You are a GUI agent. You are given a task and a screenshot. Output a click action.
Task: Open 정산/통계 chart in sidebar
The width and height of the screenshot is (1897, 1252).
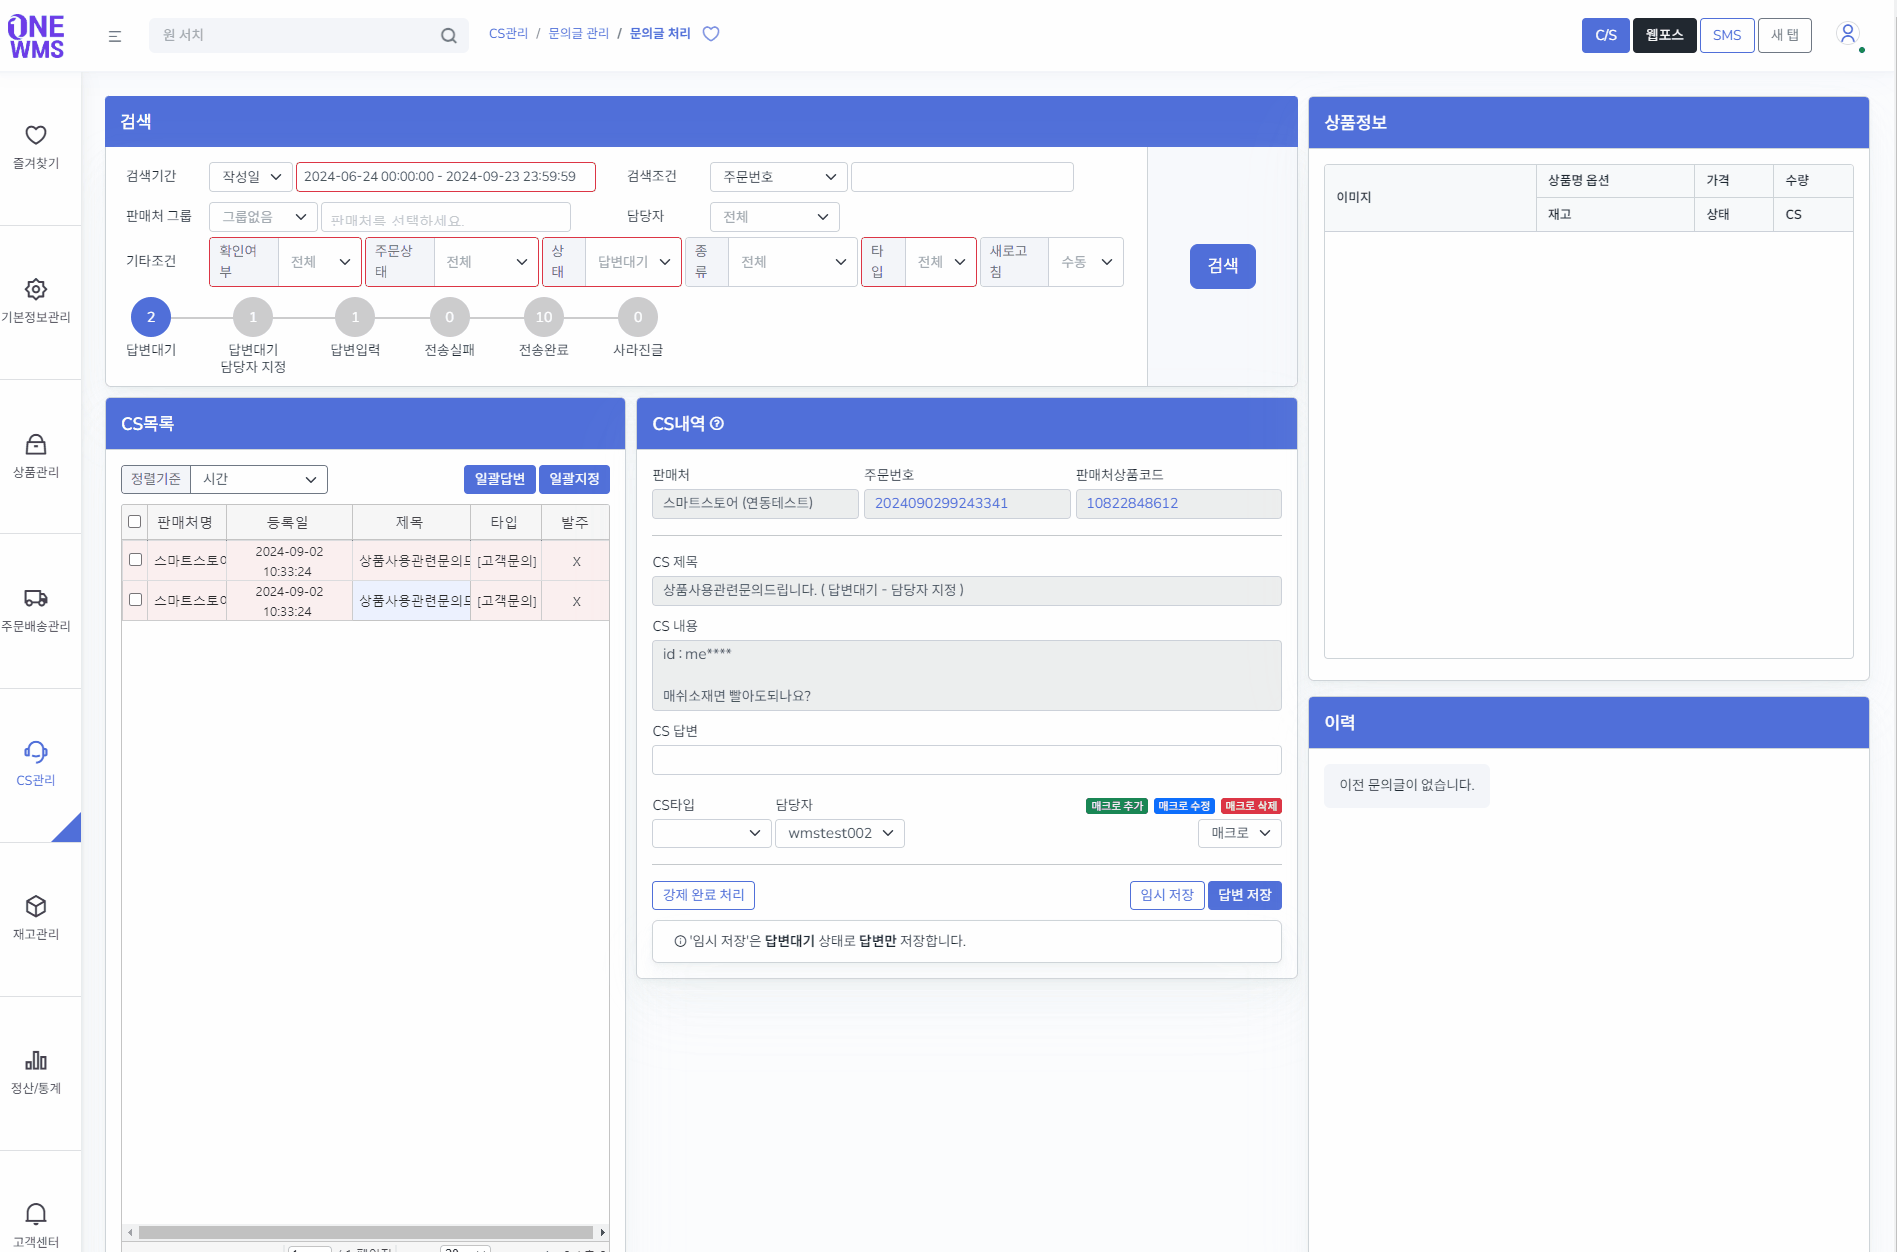click(x=36, y=1072)
